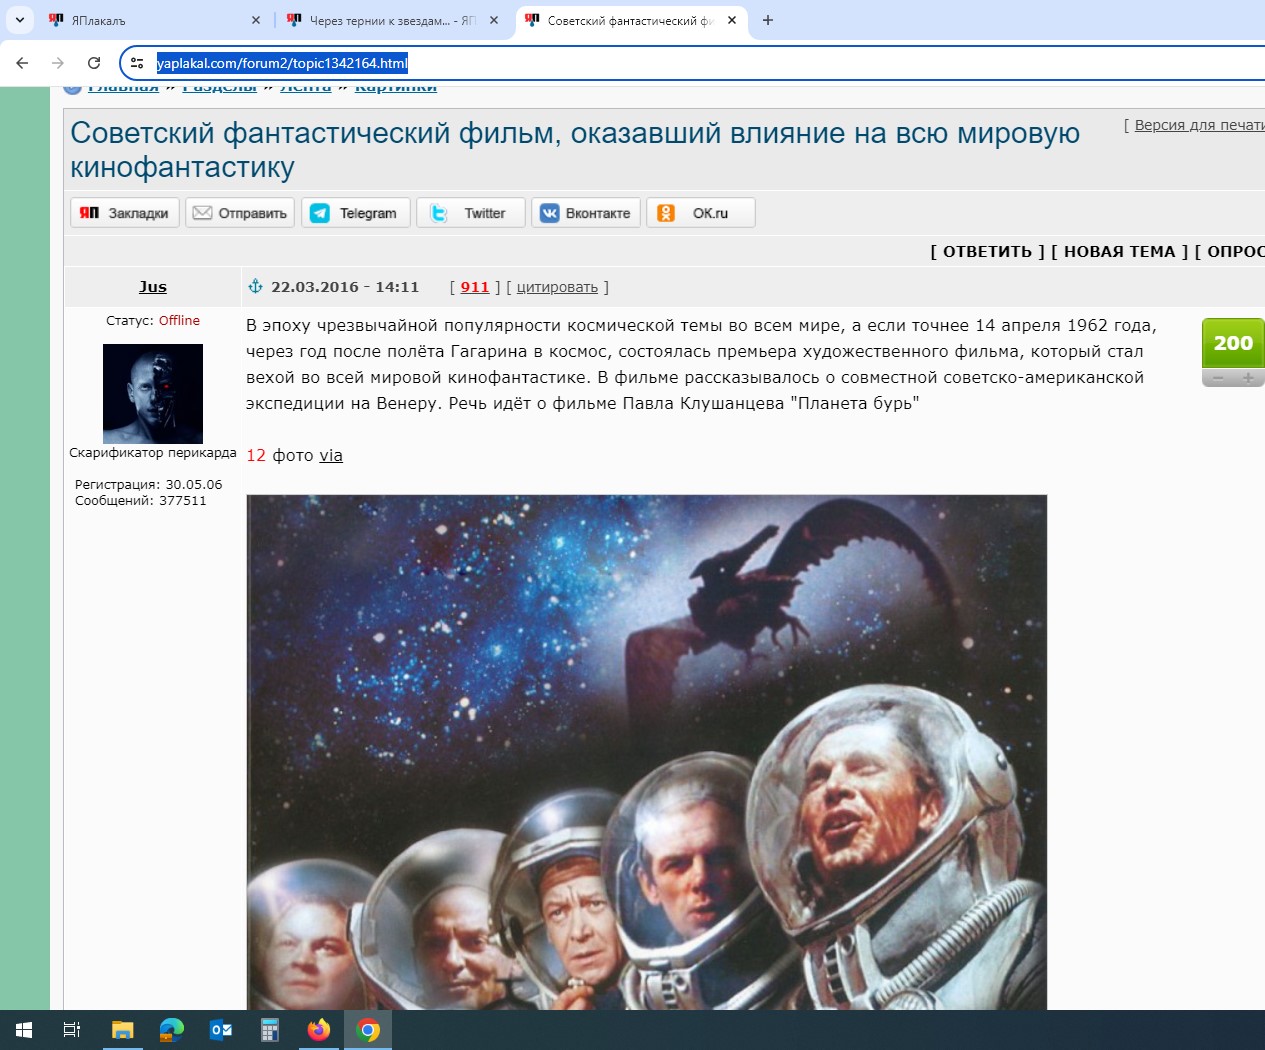Open a new browser tab

[x=768, y=20]
